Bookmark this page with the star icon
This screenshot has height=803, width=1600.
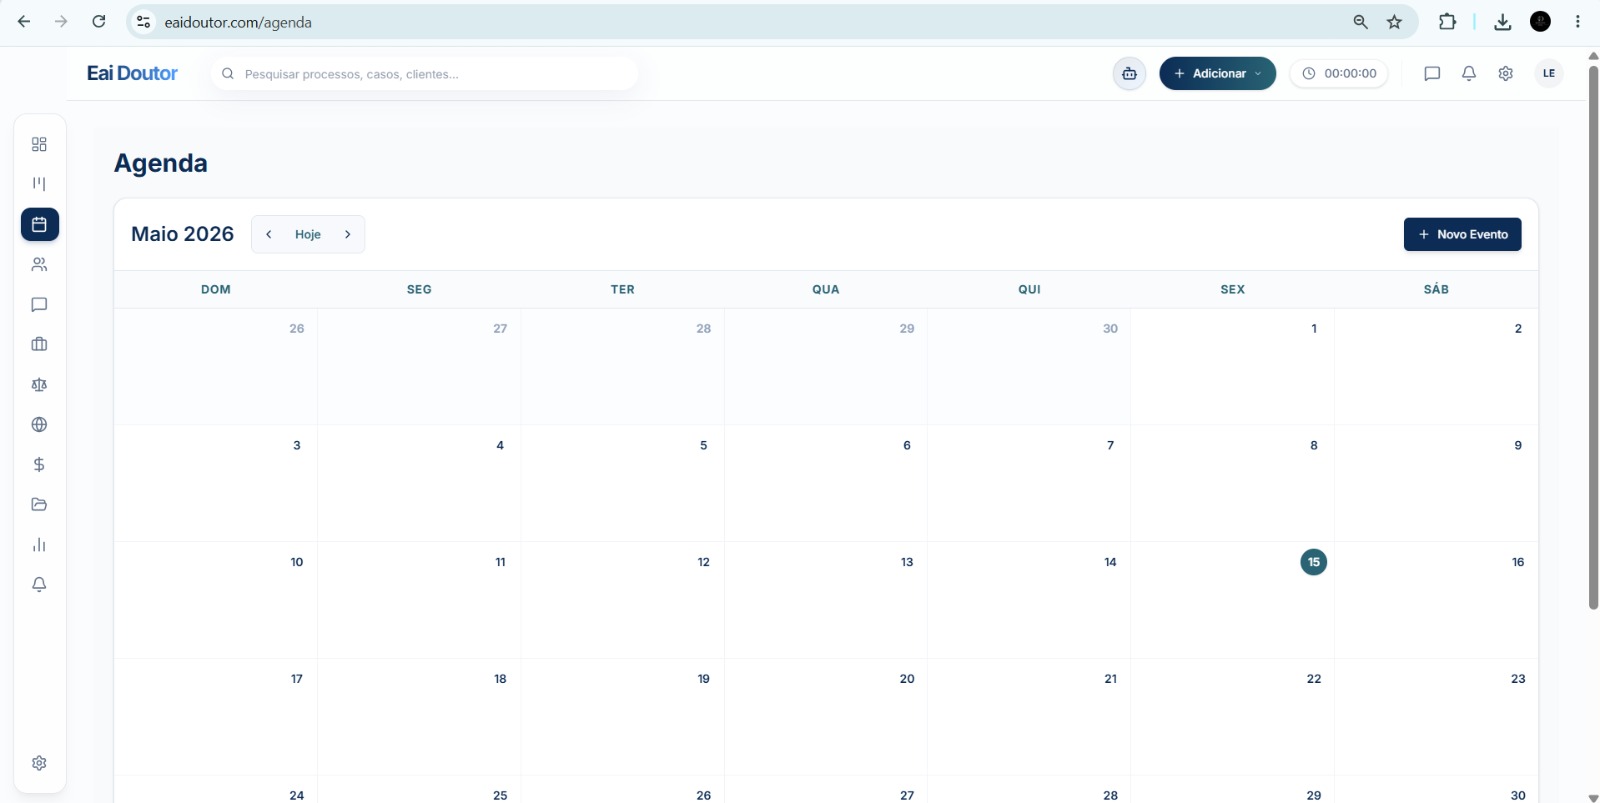[x=1395, y=22]
